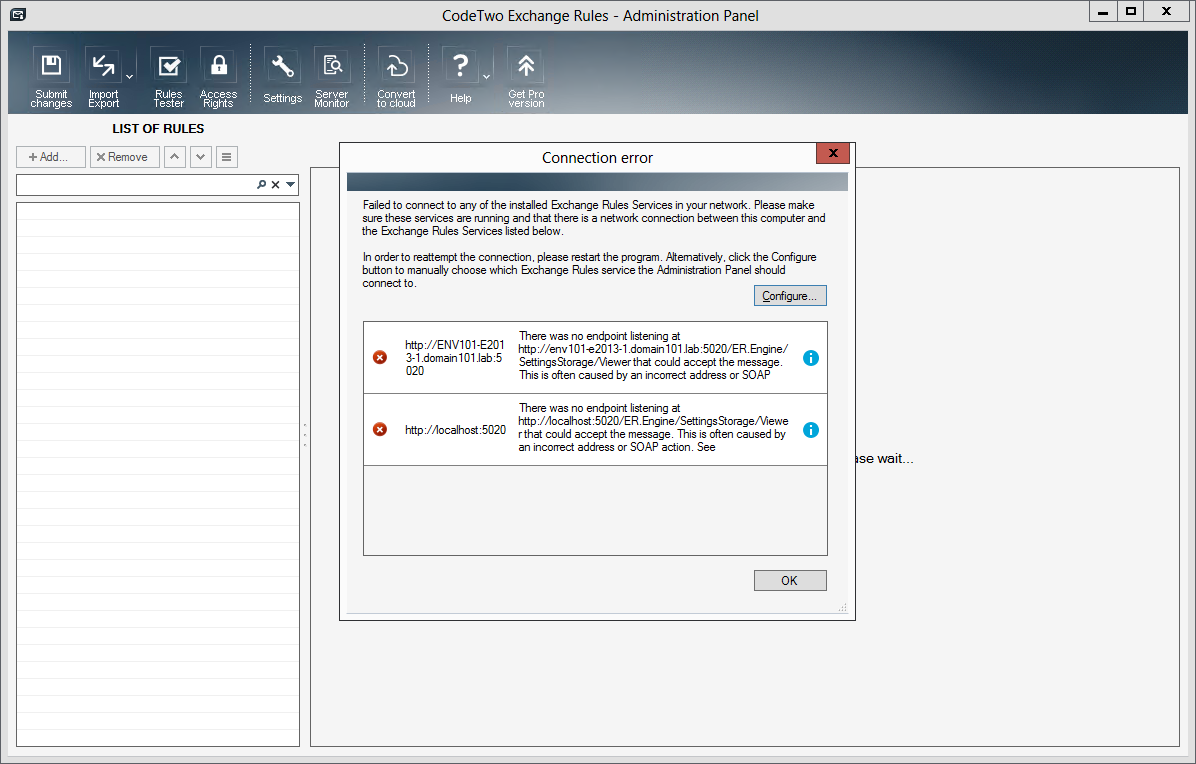This screenshot has height=764, width=1196.
Task: Expand the Help dropdown arrow
Action: (x=486, y=76)
